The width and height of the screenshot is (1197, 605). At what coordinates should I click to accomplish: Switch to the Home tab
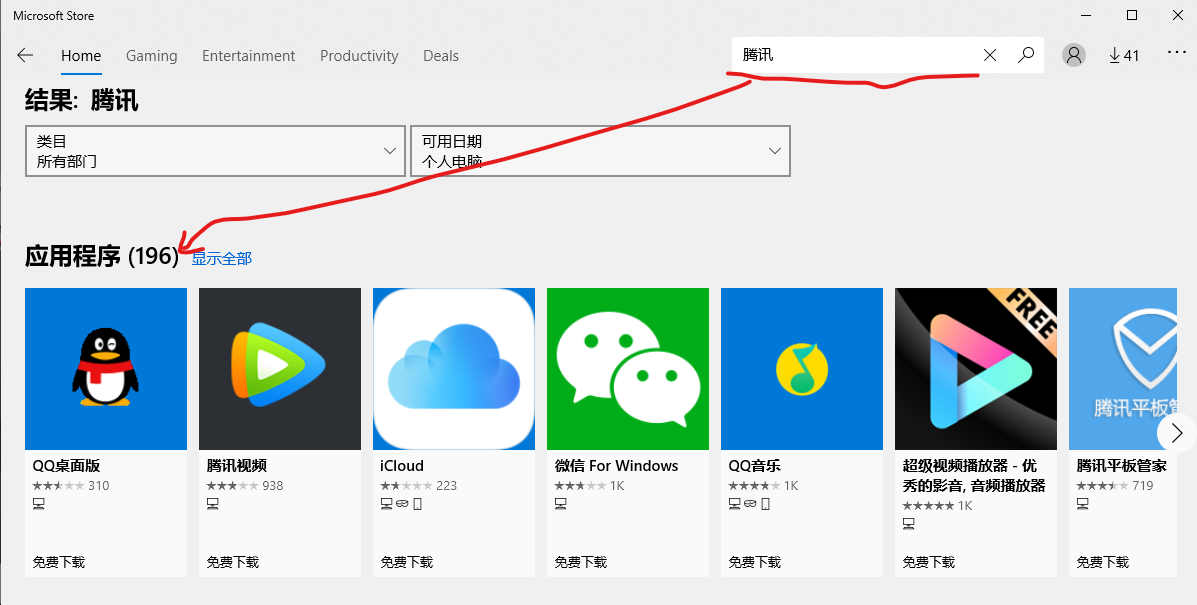click(x=81, y=56)
